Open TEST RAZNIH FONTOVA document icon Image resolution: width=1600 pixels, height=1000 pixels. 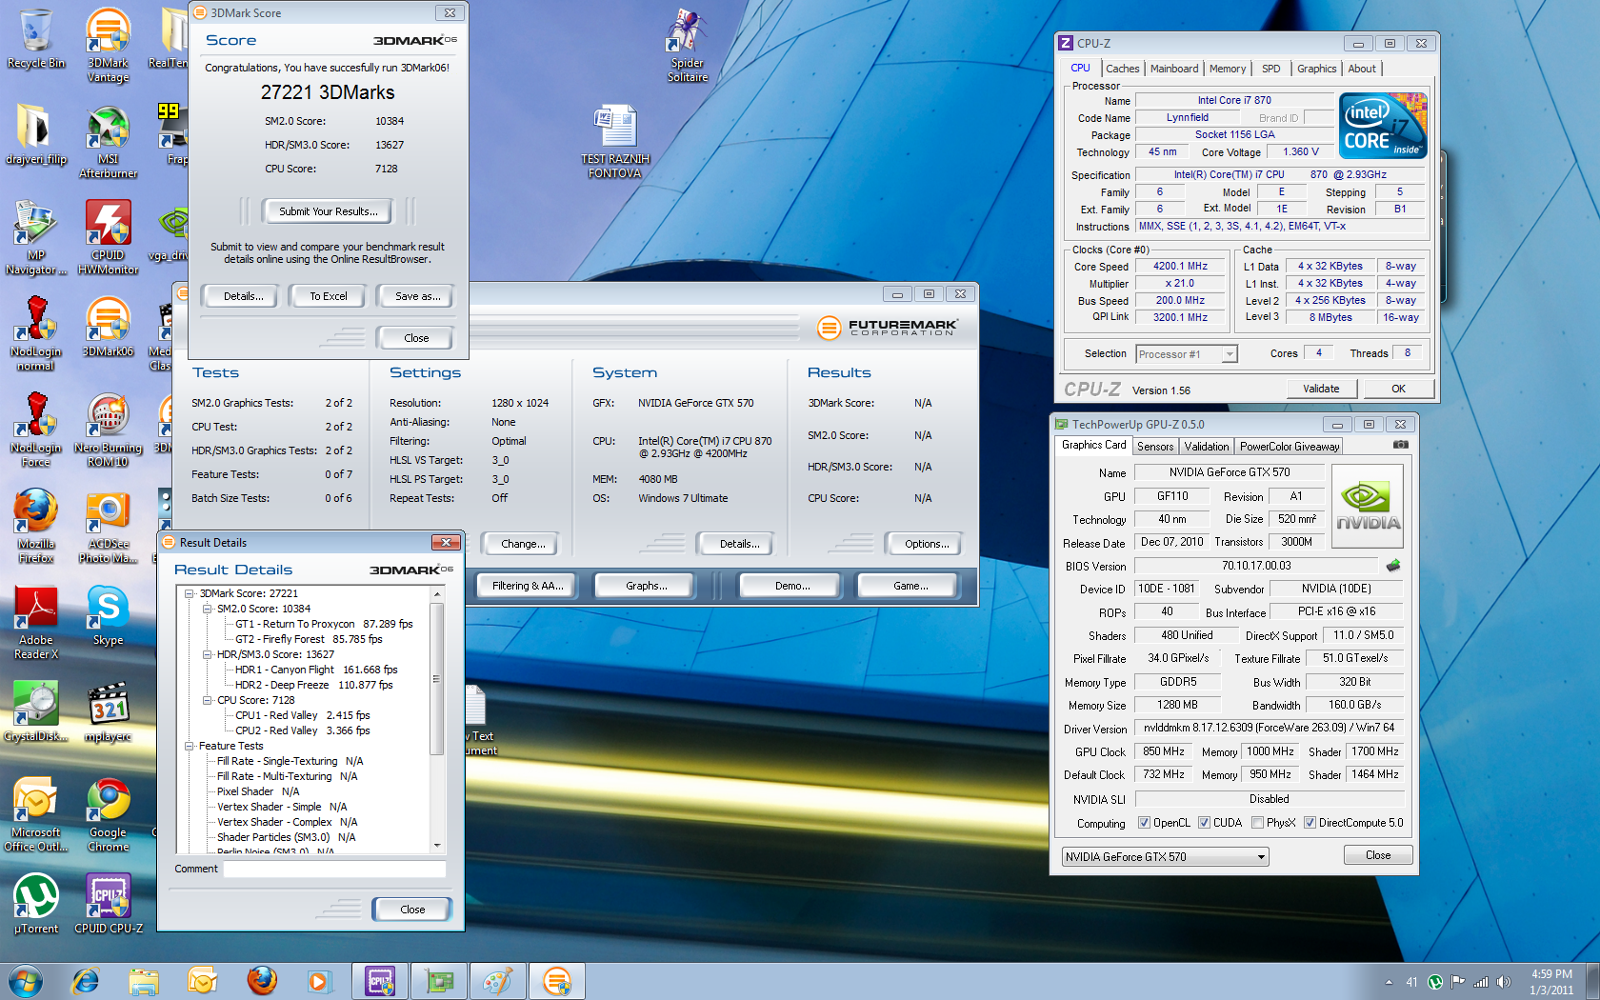[x=615, y=141]
